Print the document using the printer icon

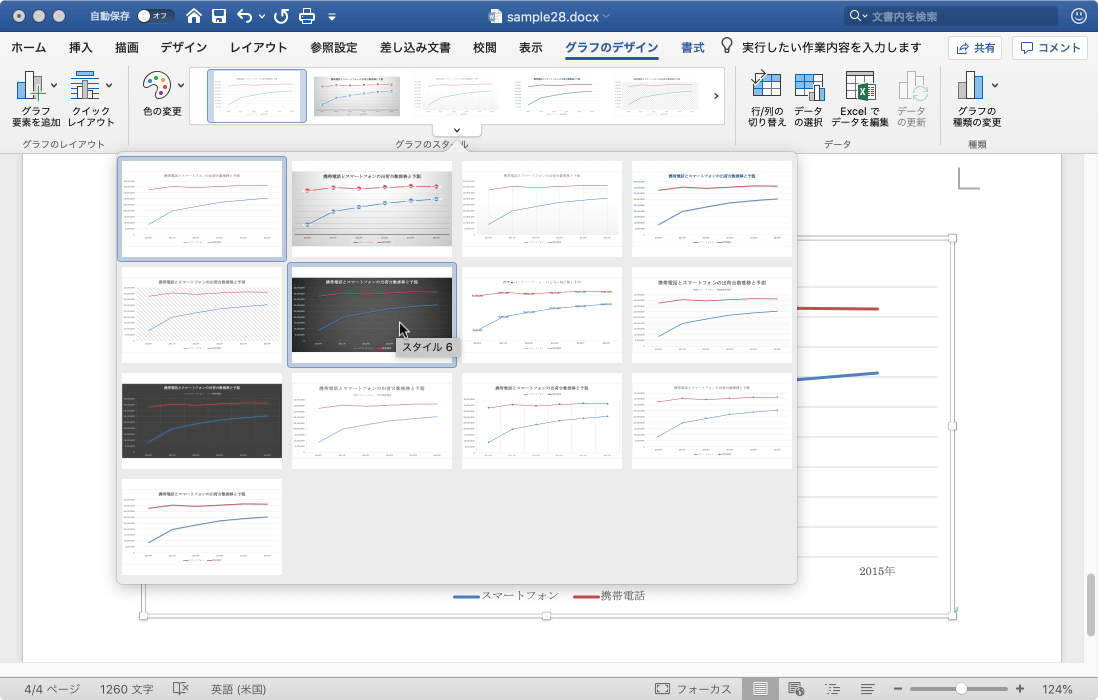pos(307,16)
